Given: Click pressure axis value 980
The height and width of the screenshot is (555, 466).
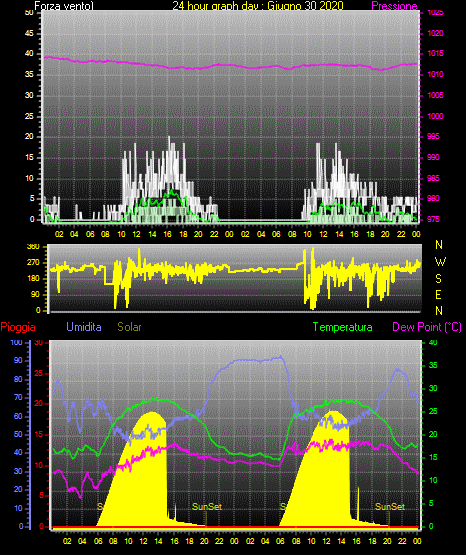Looking at the screenshot, I should 434,198.
